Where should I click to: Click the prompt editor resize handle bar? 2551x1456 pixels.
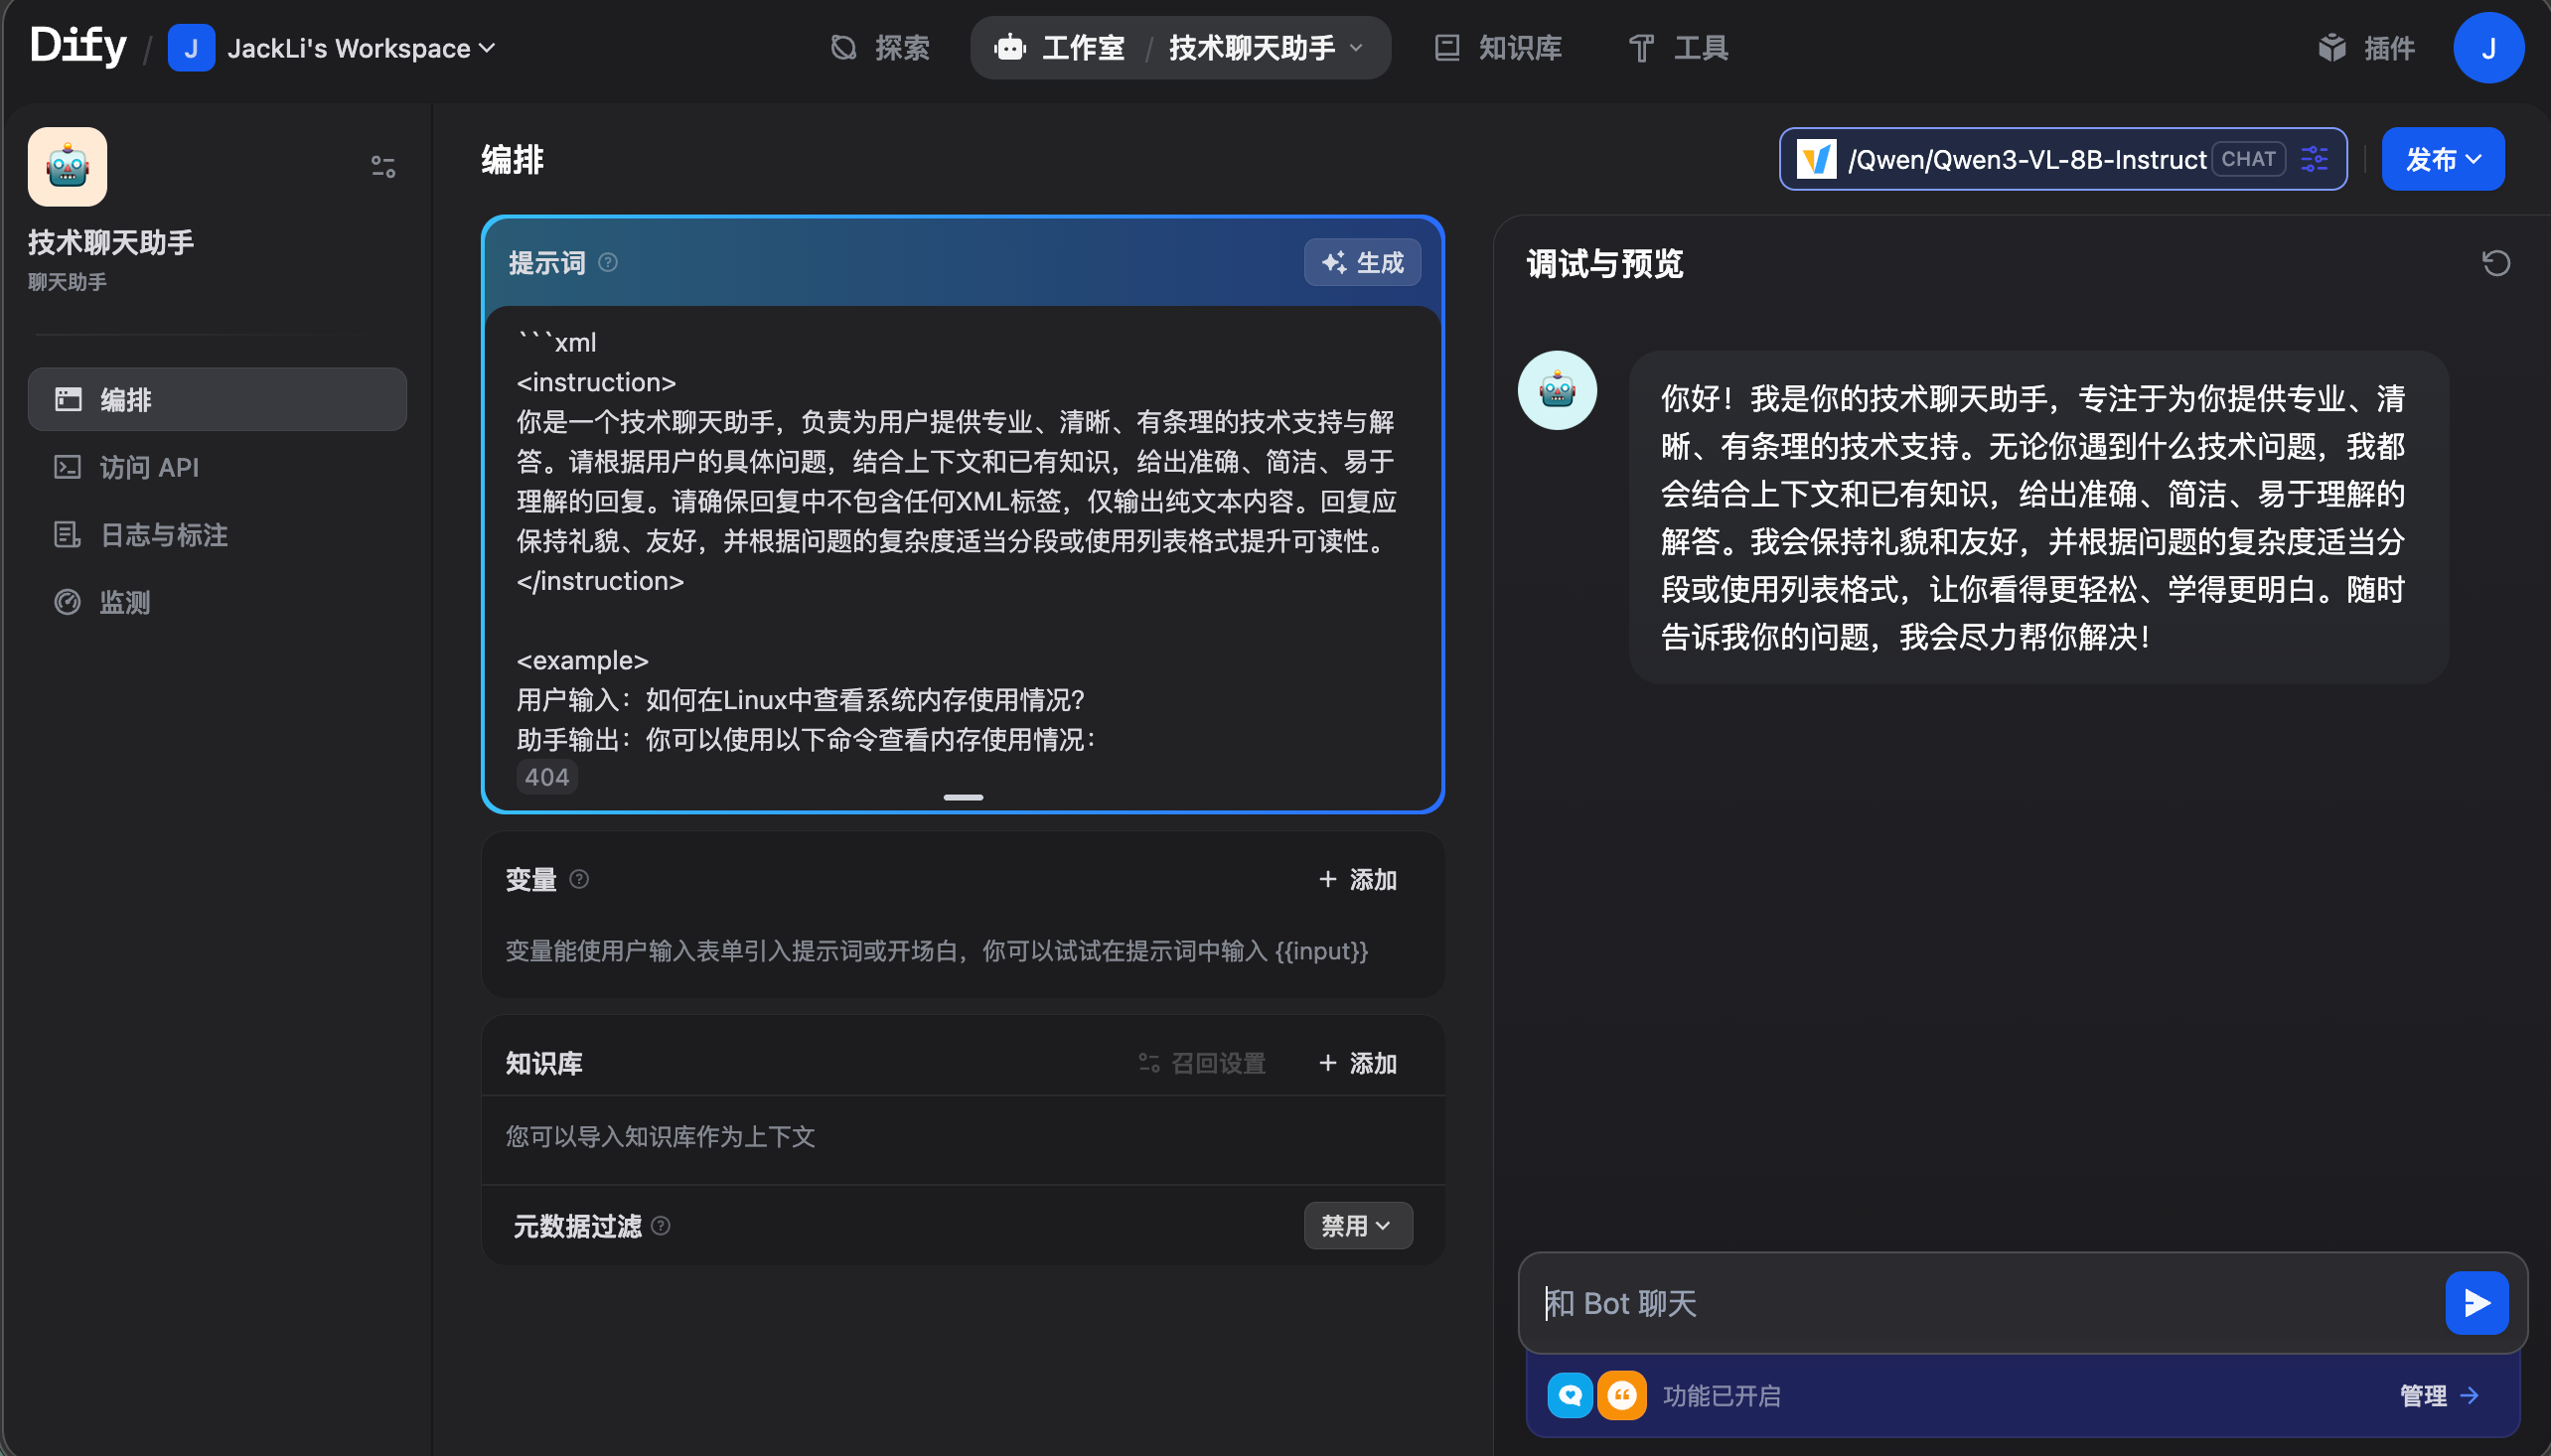pyautogui.click(x=963, y=797)
